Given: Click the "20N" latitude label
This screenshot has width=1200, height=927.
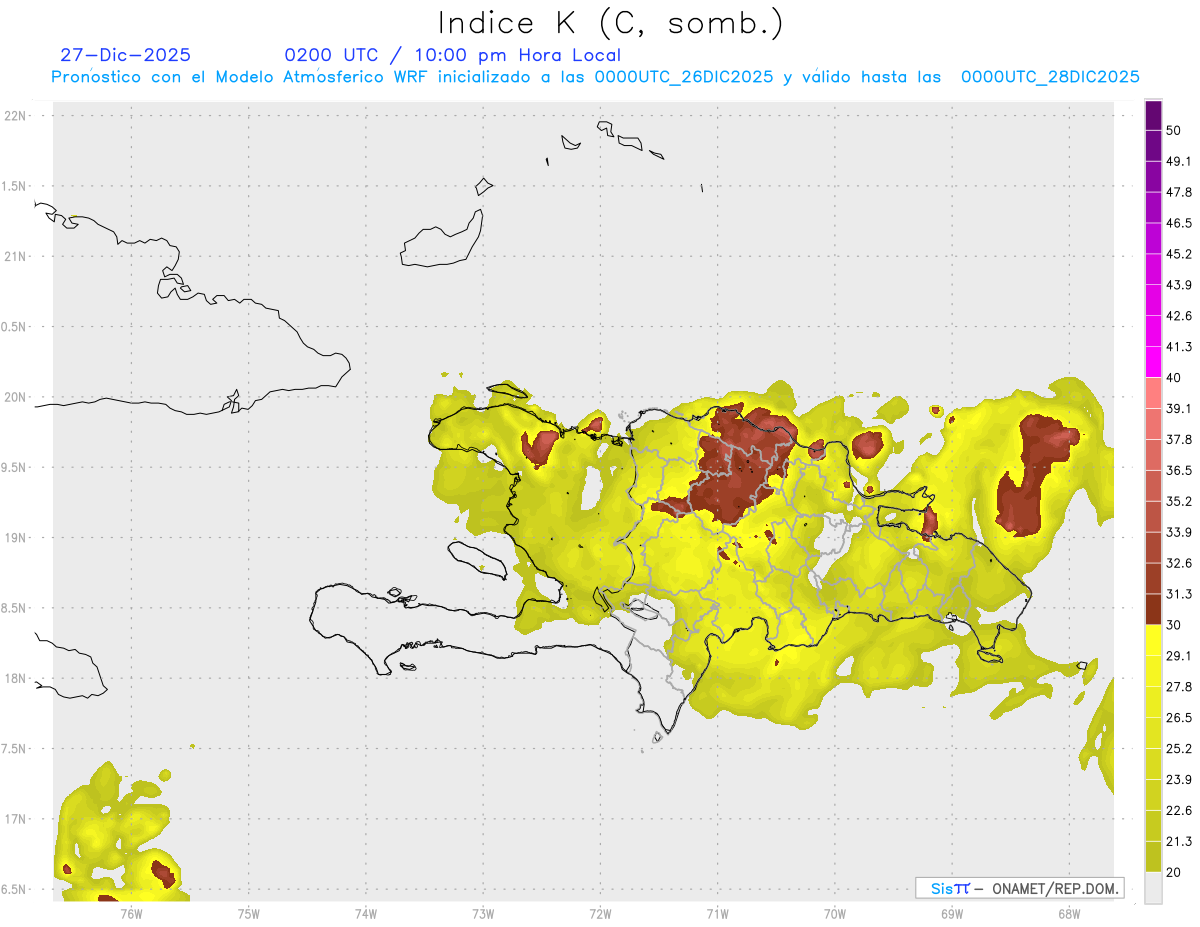Looking at the screenshot, I should pyautogui.click(x=16, y=397).
